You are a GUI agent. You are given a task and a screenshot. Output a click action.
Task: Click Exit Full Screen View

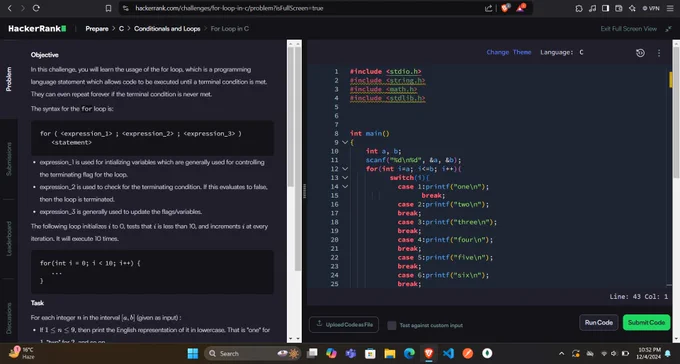point(628,29)
